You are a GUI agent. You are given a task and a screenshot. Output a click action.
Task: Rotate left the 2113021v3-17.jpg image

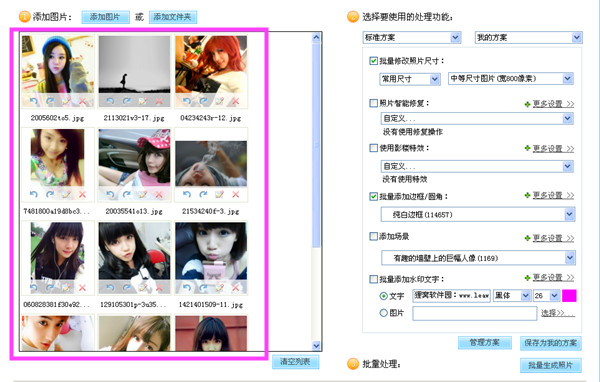[110, 101]
